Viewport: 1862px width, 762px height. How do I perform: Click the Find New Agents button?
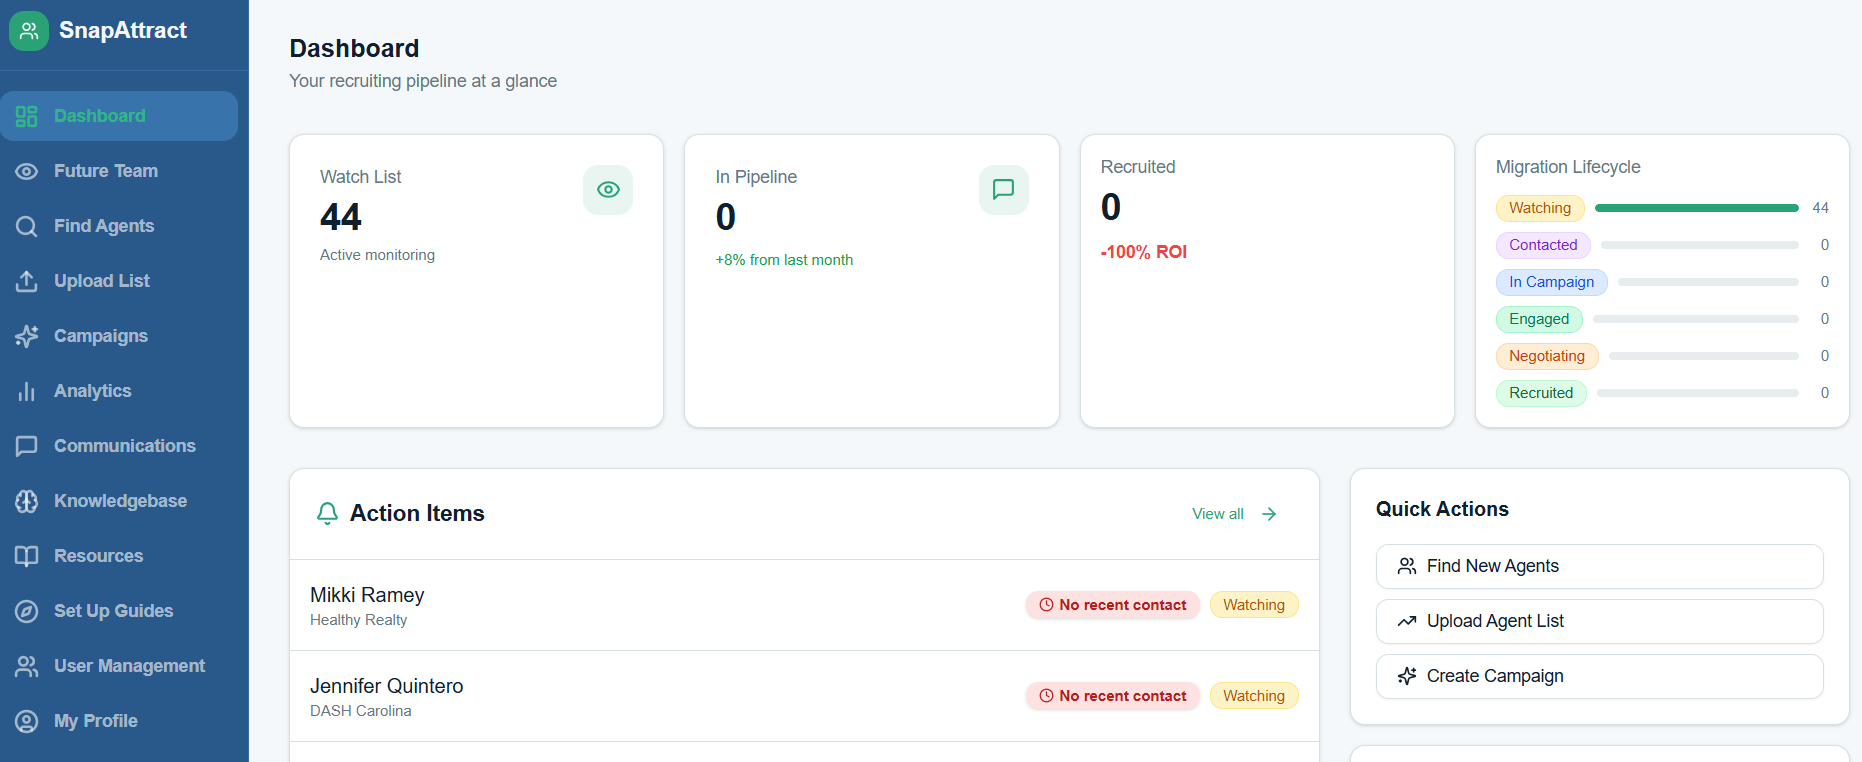pyautogui.click(x=1599, y=566)
